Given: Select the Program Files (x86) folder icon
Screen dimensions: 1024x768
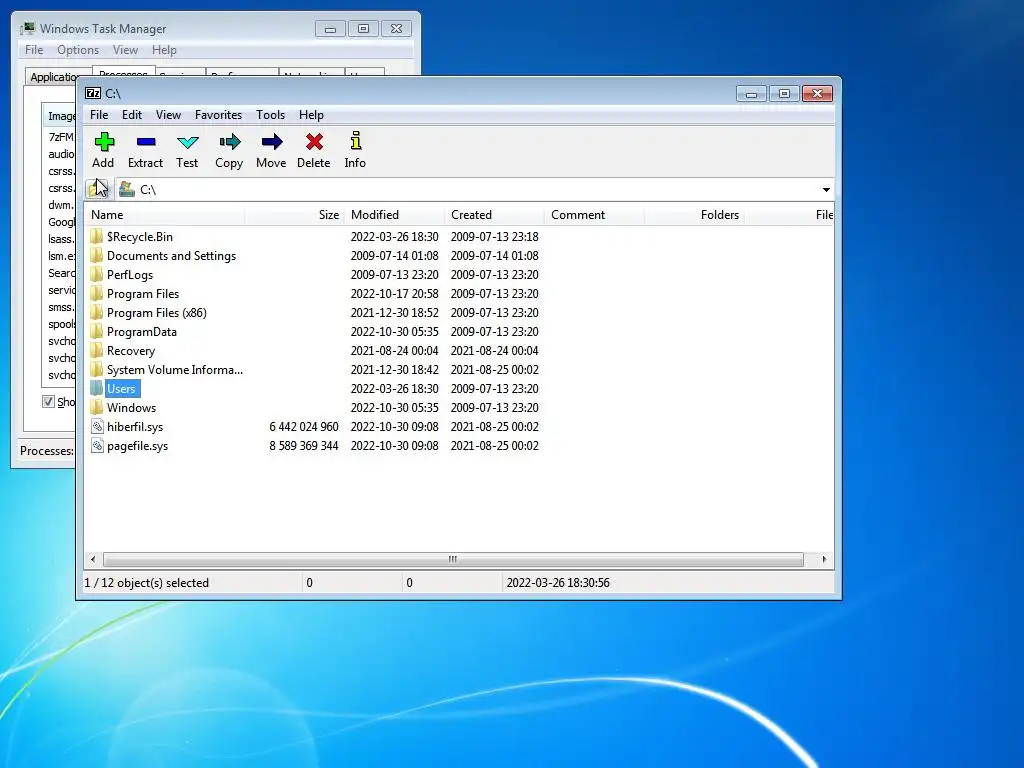Looking at the screenshot, I should point(97,312).
